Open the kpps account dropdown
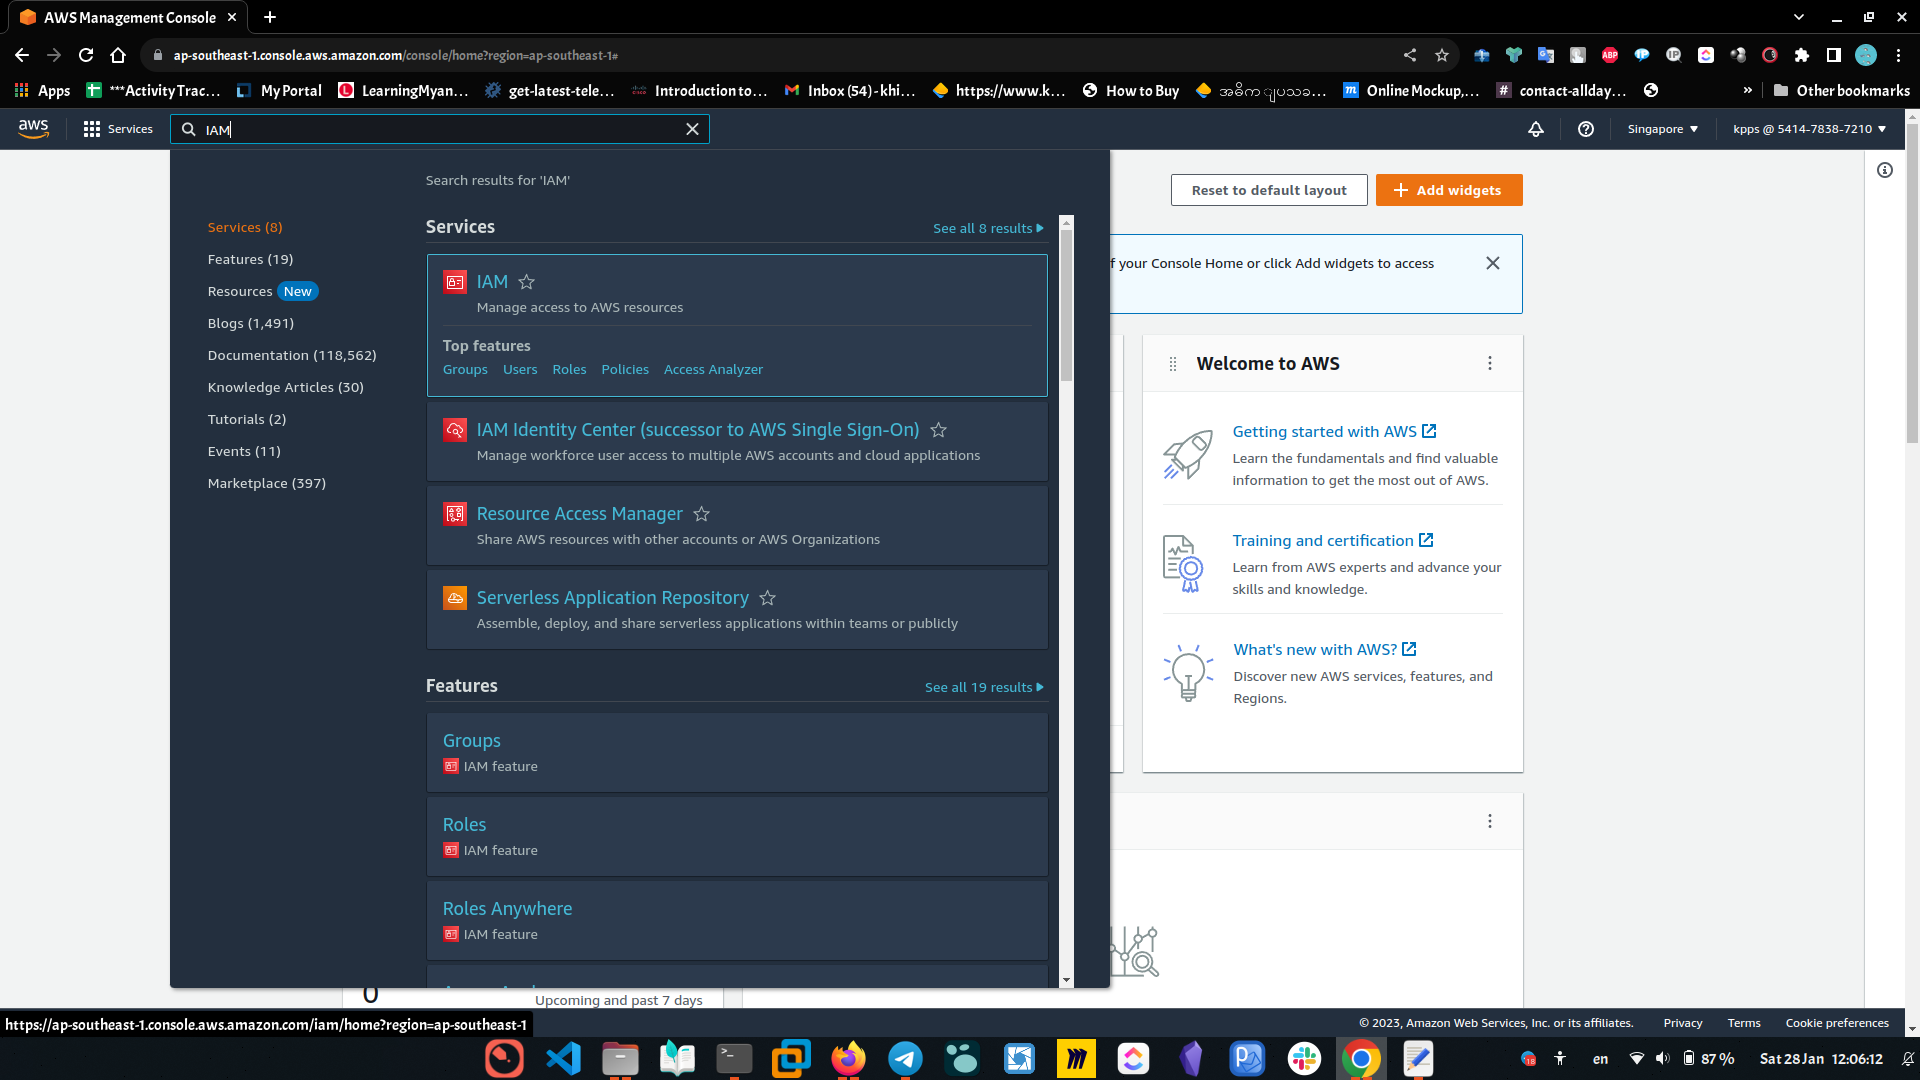This screenshot has width=1920, height=1080. pyautogui.click(x=1809, y=129)
